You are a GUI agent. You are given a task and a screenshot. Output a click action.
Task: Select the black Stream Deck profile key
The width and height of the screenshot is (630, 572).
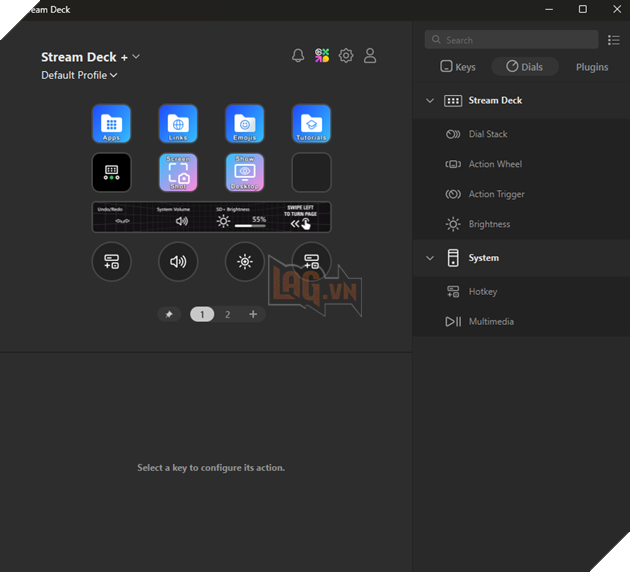tap(111, 172)
